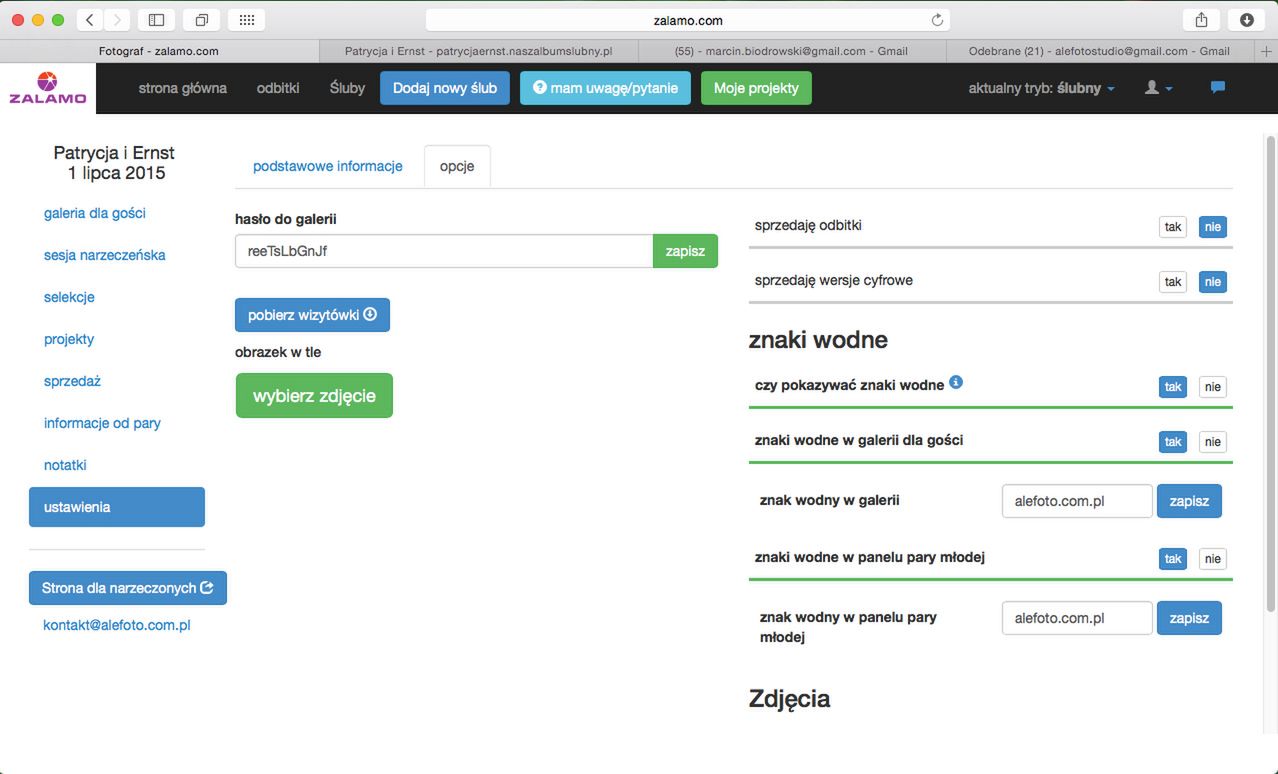Show Safari downloads
Viewport: 1278px width, 774px height.
point(1247,20)
